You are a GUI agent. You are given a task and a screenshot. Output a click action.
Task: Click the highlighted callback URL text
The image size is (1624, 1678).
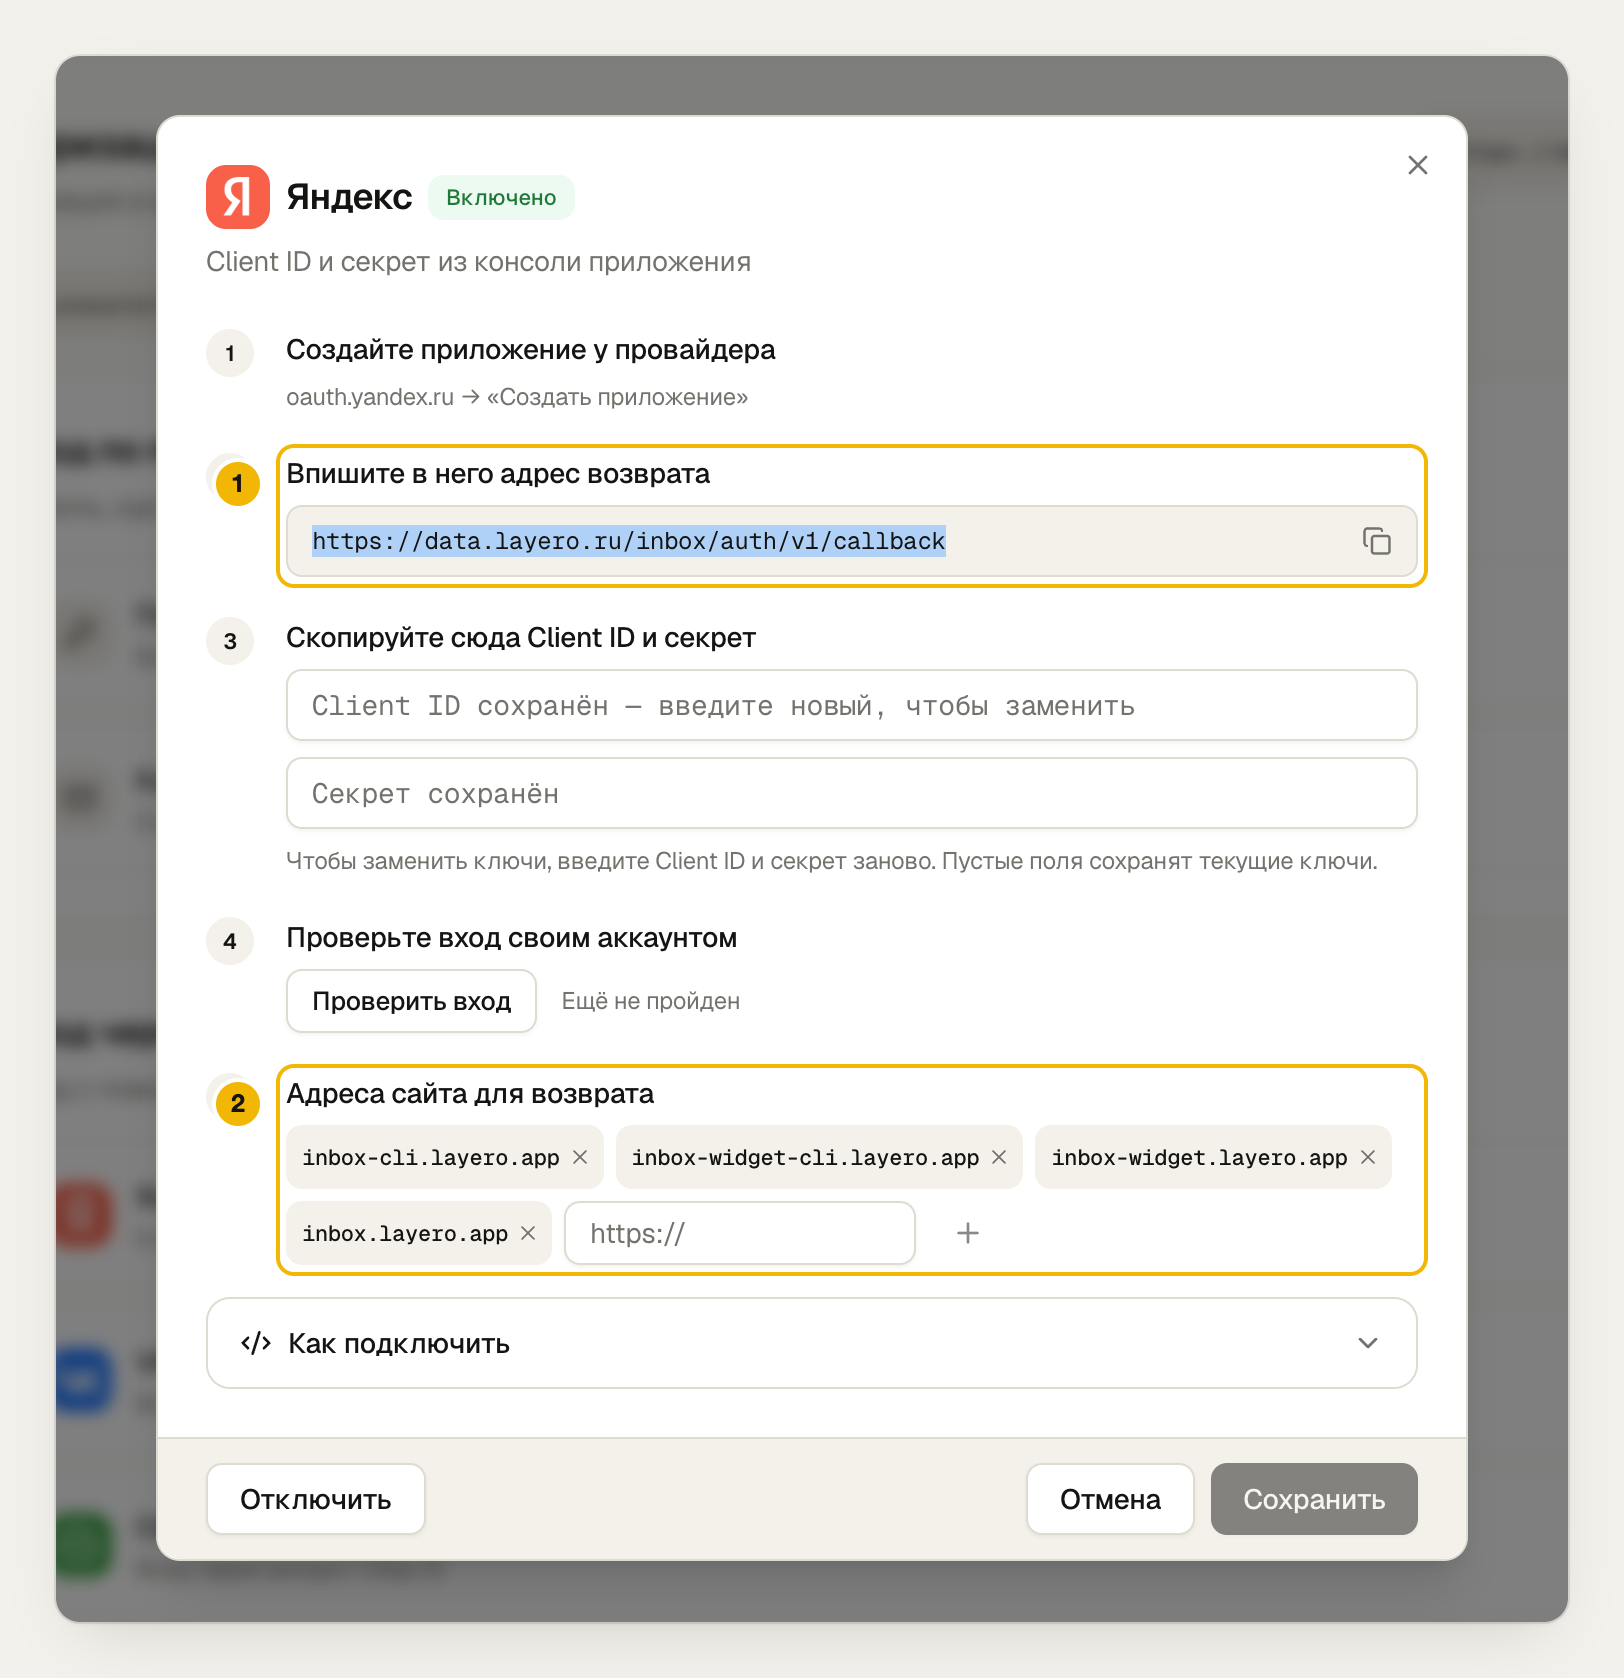click(628, 541)
